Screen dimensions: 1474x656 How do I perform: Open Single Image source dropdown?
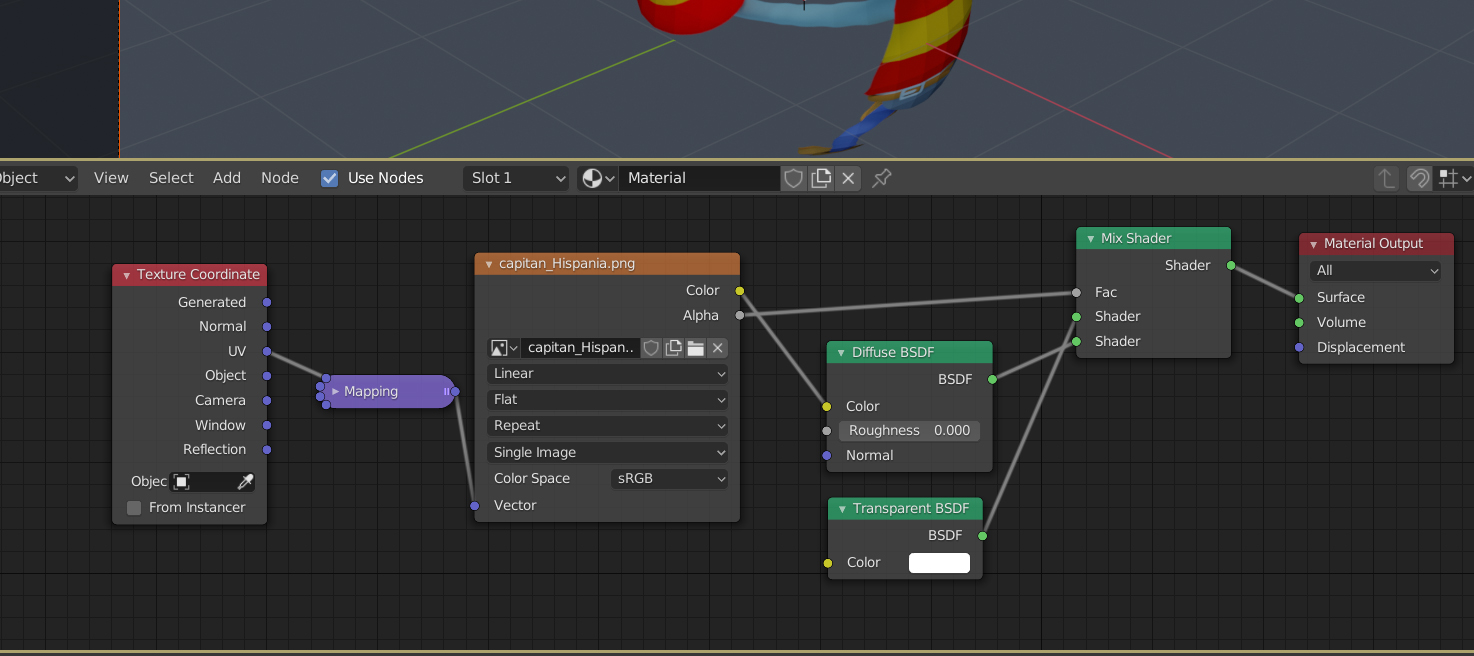coord(608,453)
